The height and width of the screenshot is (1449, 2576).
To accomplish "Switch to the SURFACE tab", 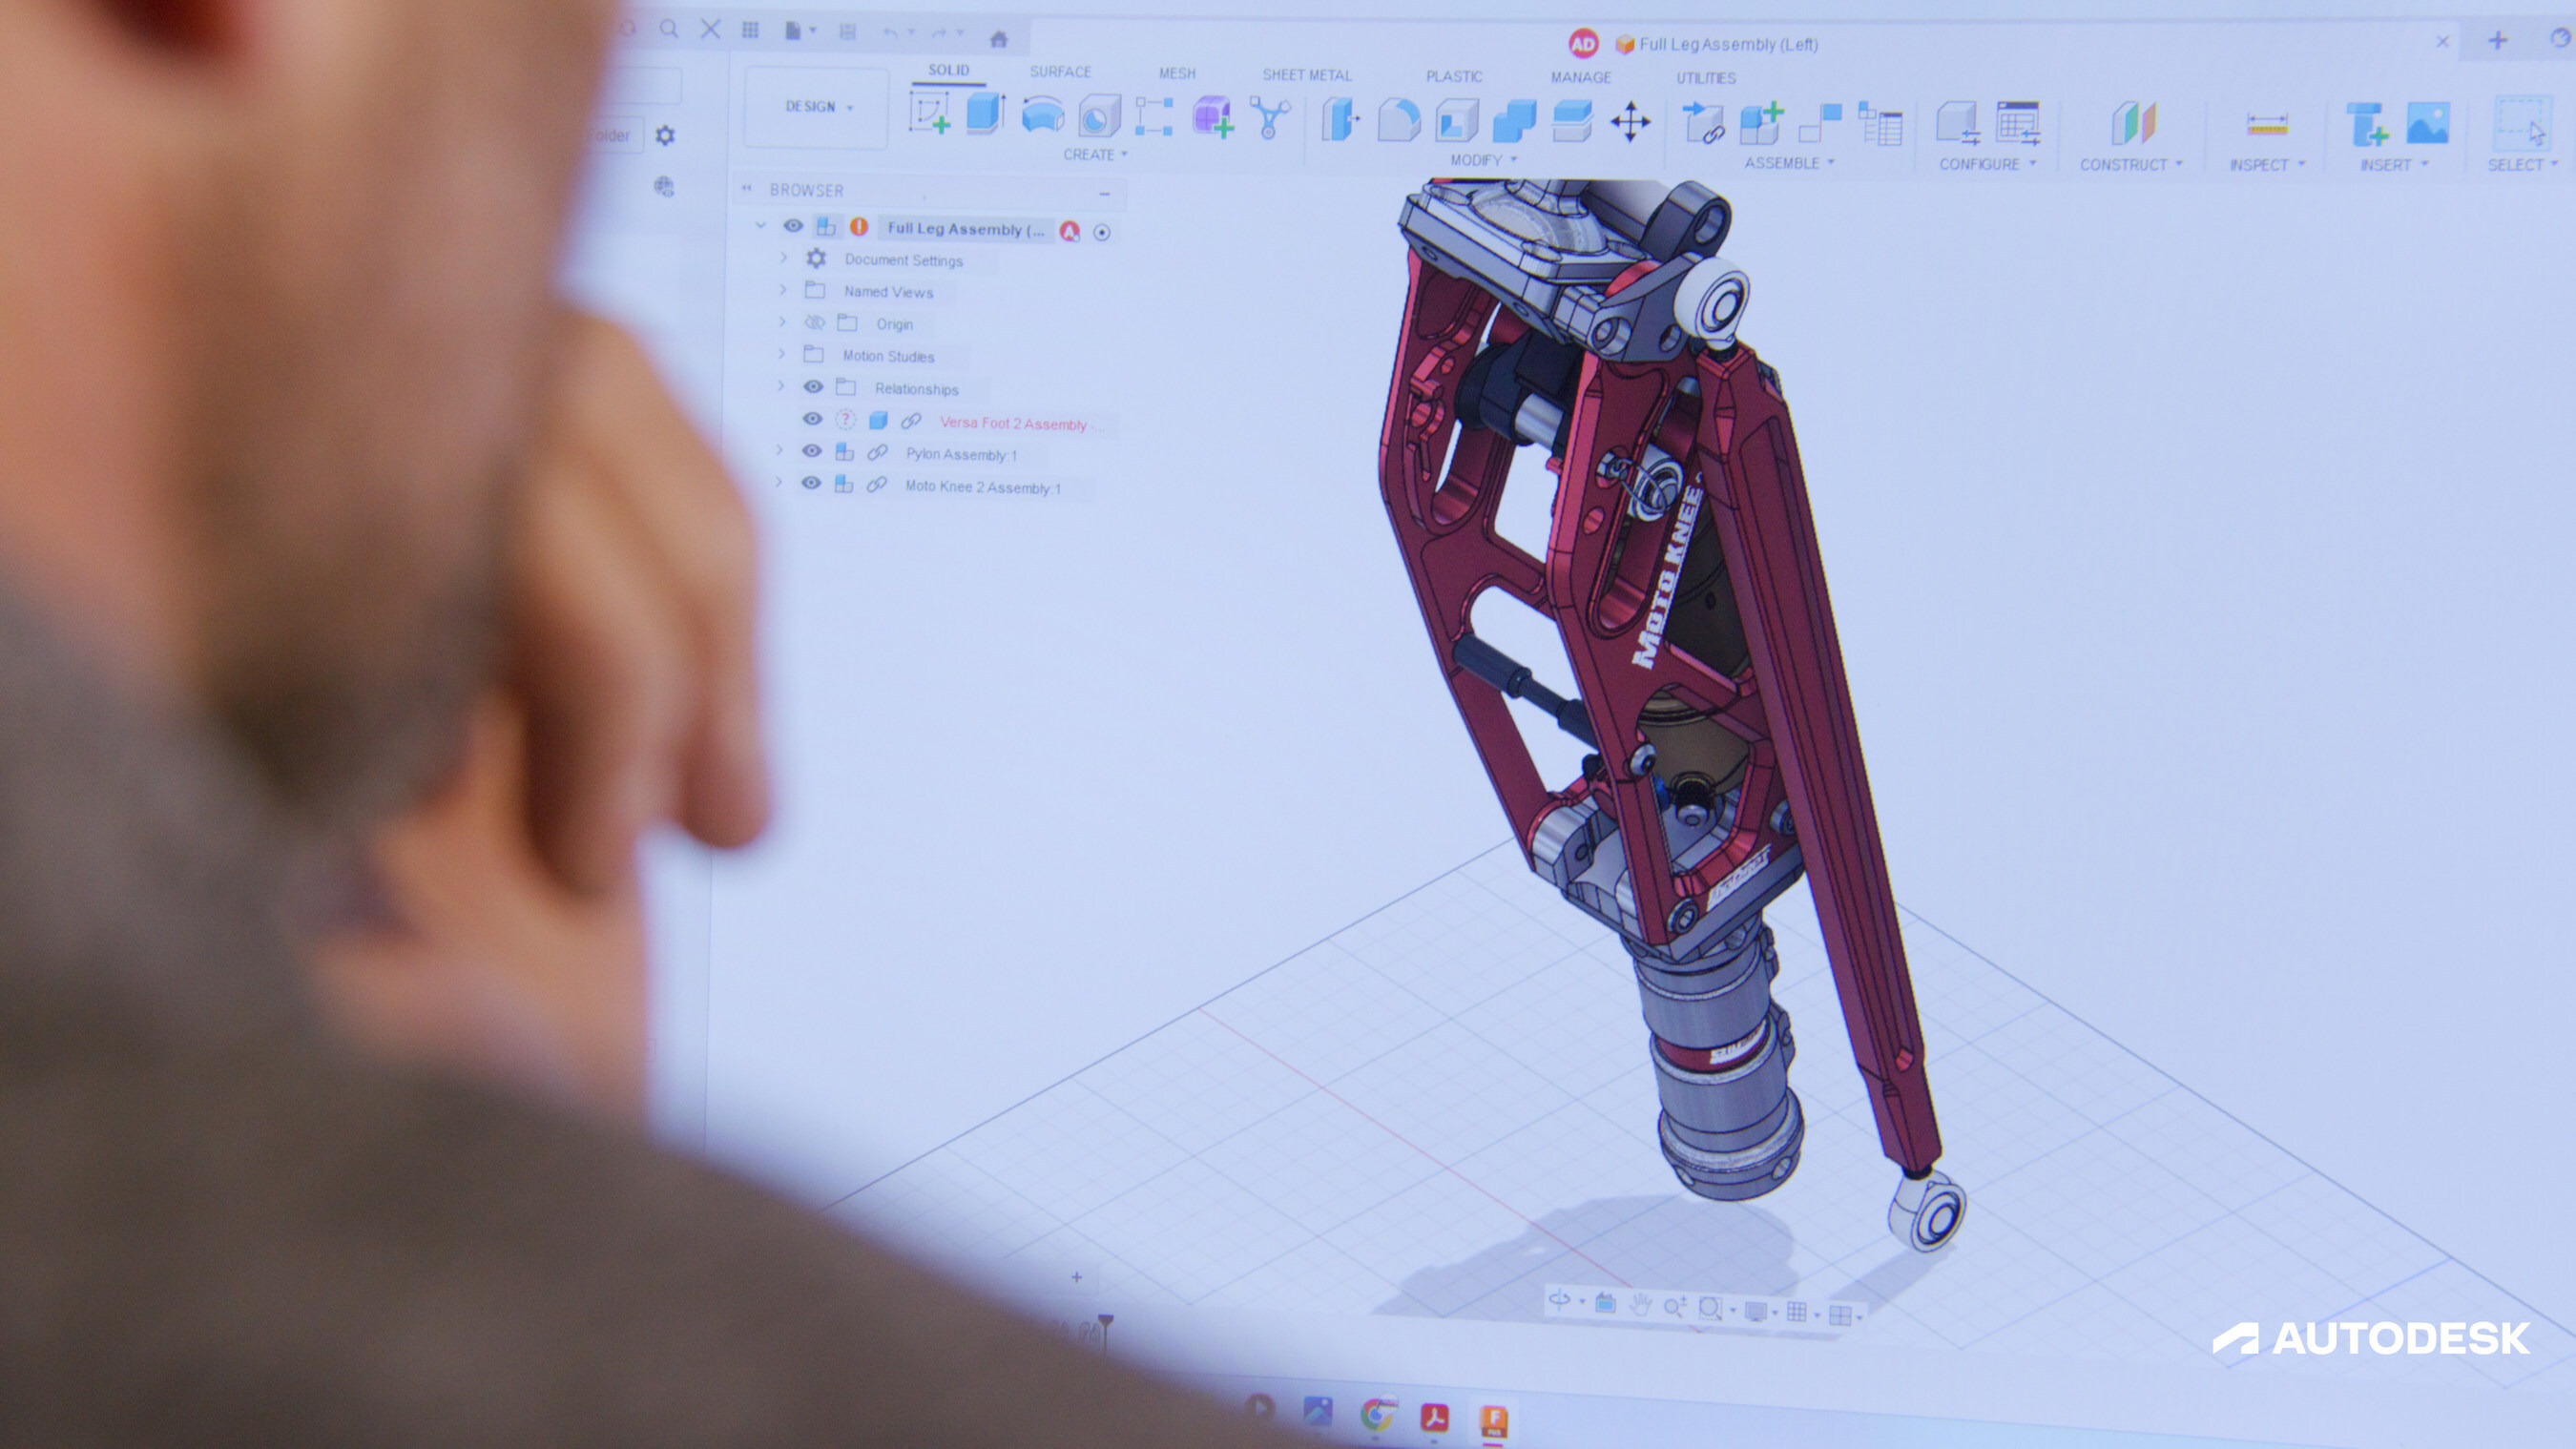I will click(x=1060, y=72).
